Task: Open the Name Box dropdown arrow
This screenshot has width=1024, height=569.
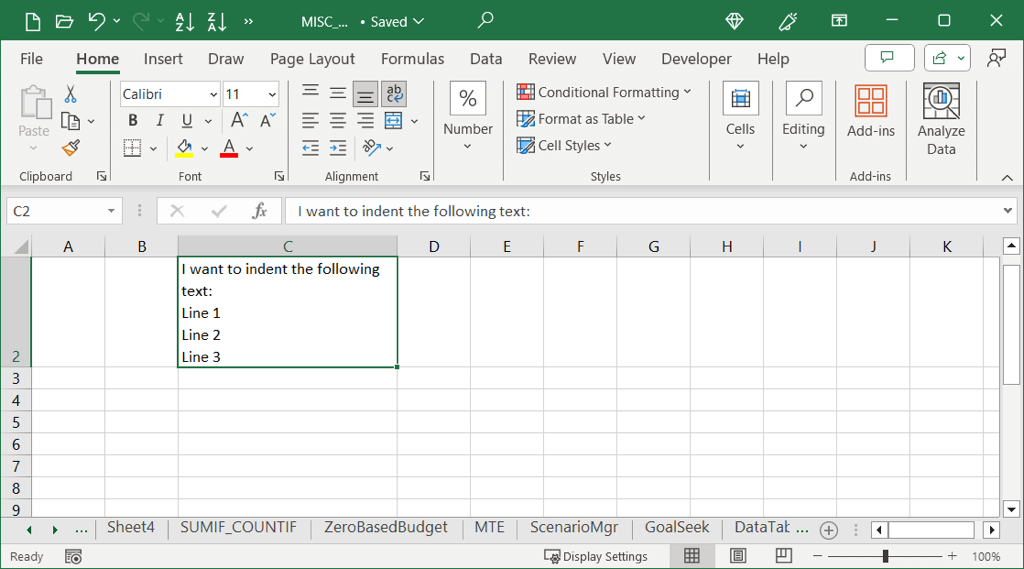Action: click(111, 211)
